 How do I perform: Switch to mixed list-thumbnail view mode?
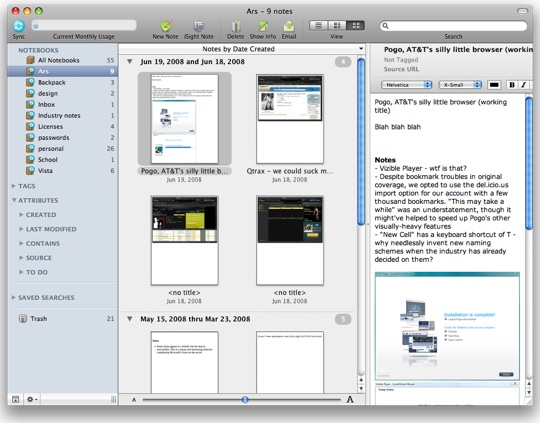[337, 25]
